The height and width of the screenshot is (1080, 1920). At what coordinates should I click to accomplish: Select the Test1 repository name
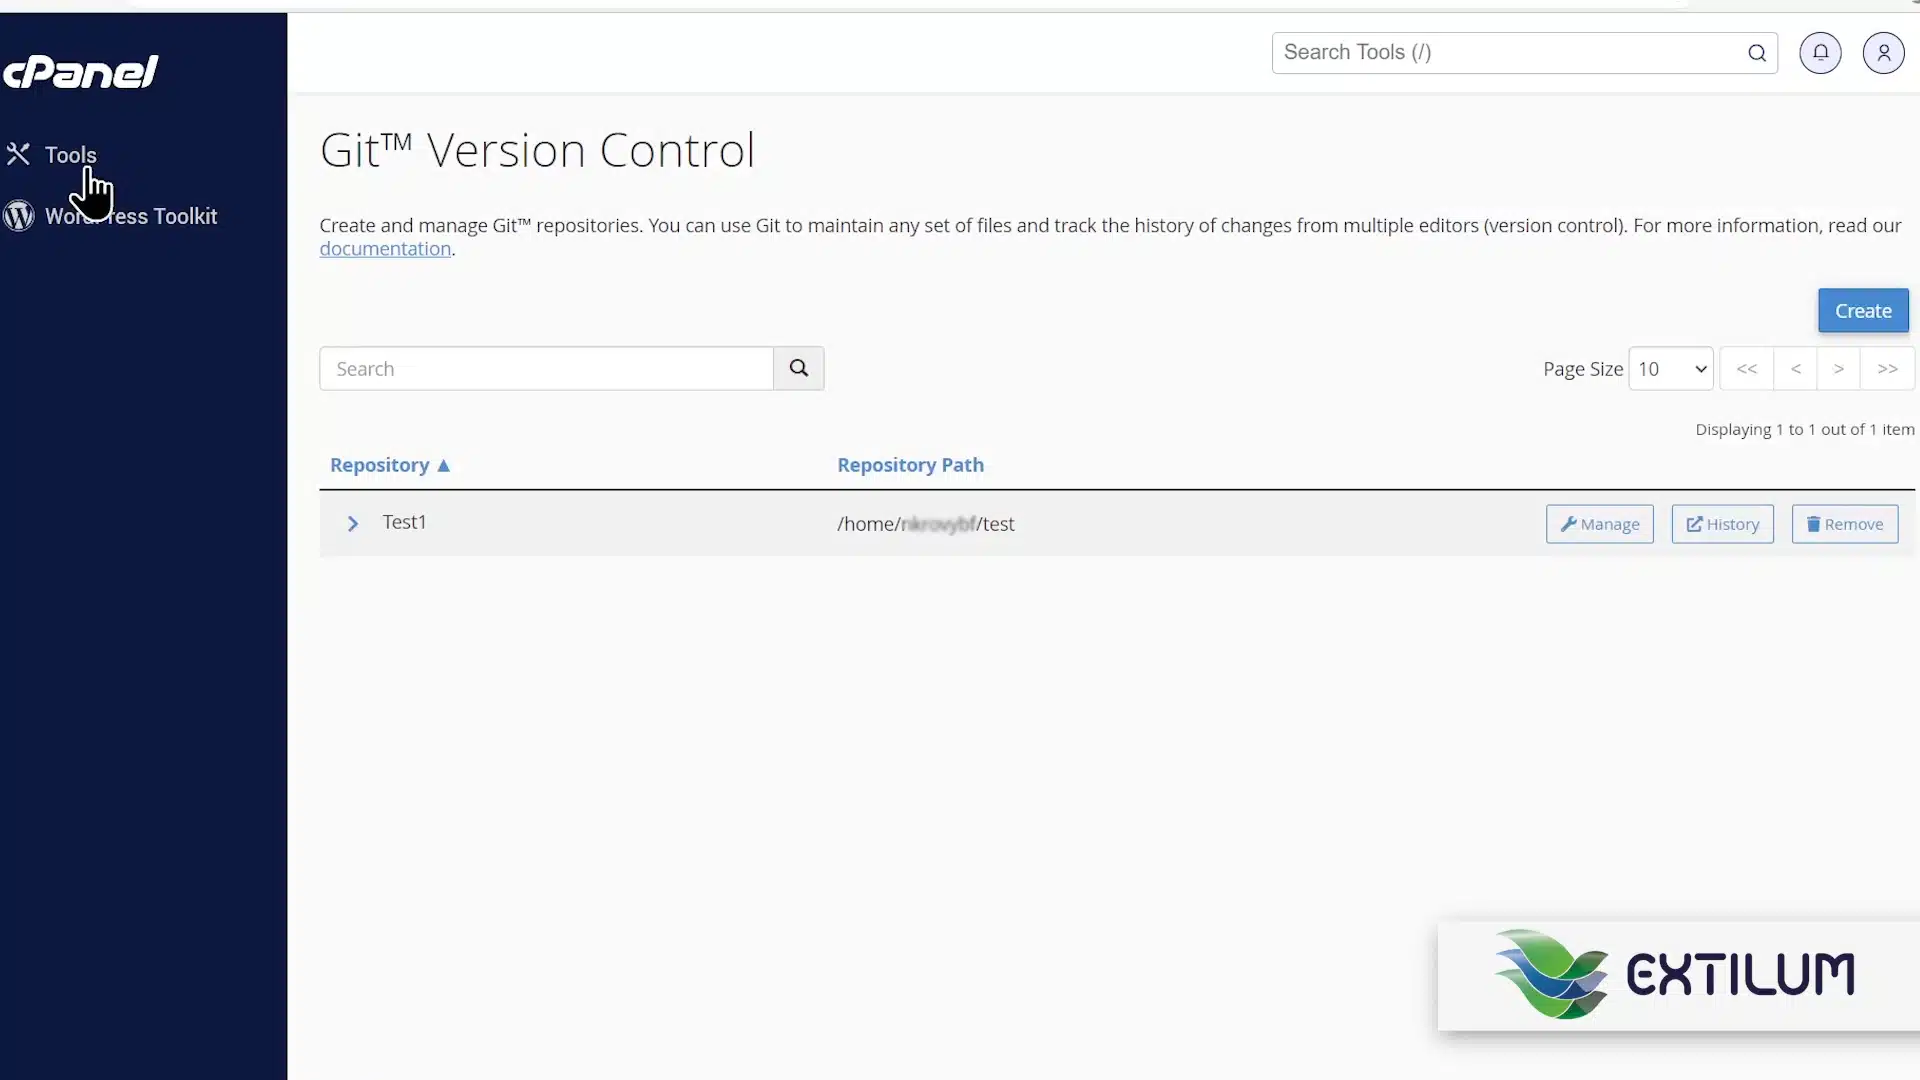[x=404, y=522]
